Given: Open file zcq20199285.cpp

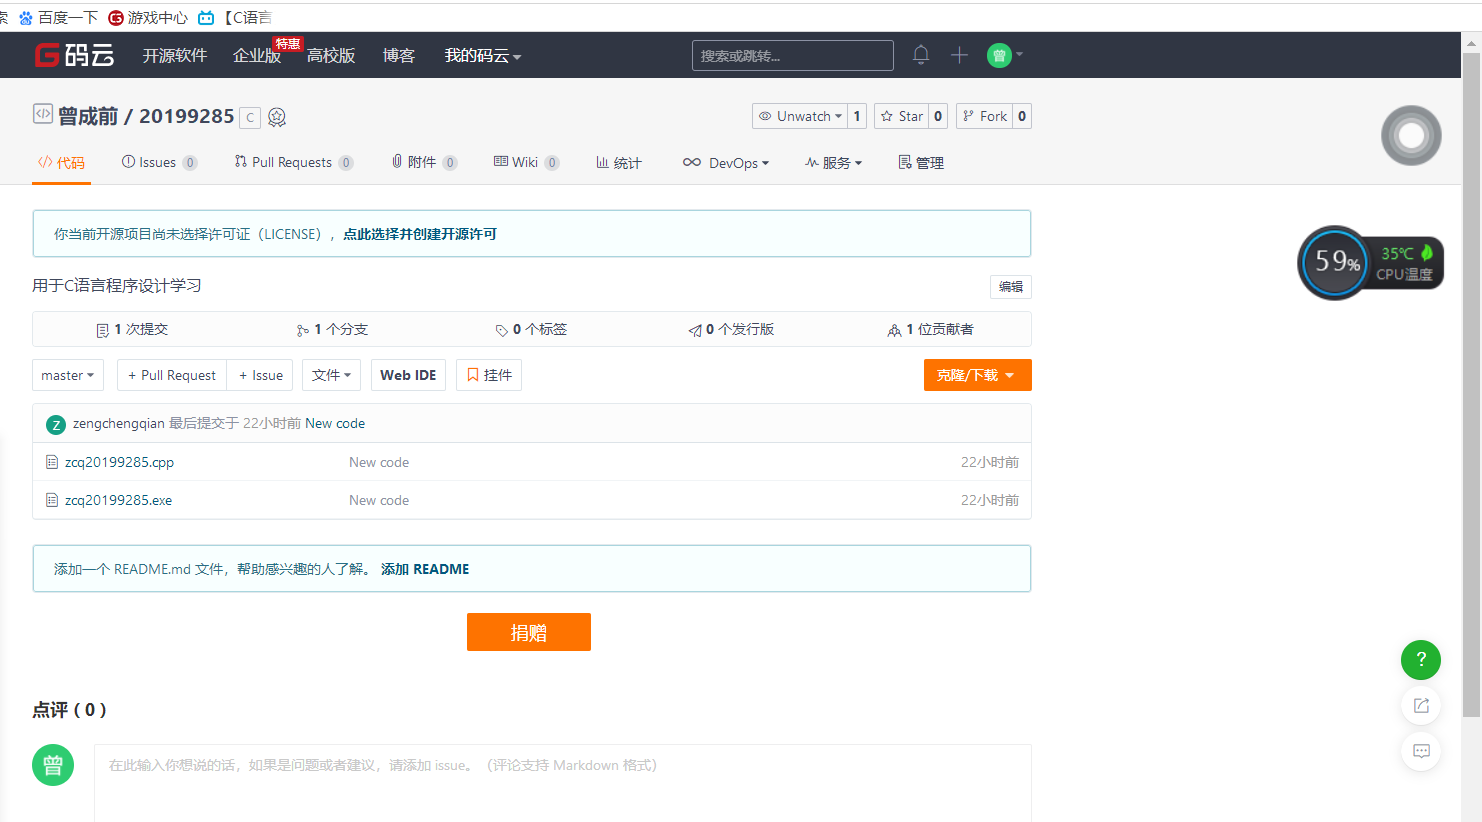Looking at the screenshot, I should (x=120, y=462).
